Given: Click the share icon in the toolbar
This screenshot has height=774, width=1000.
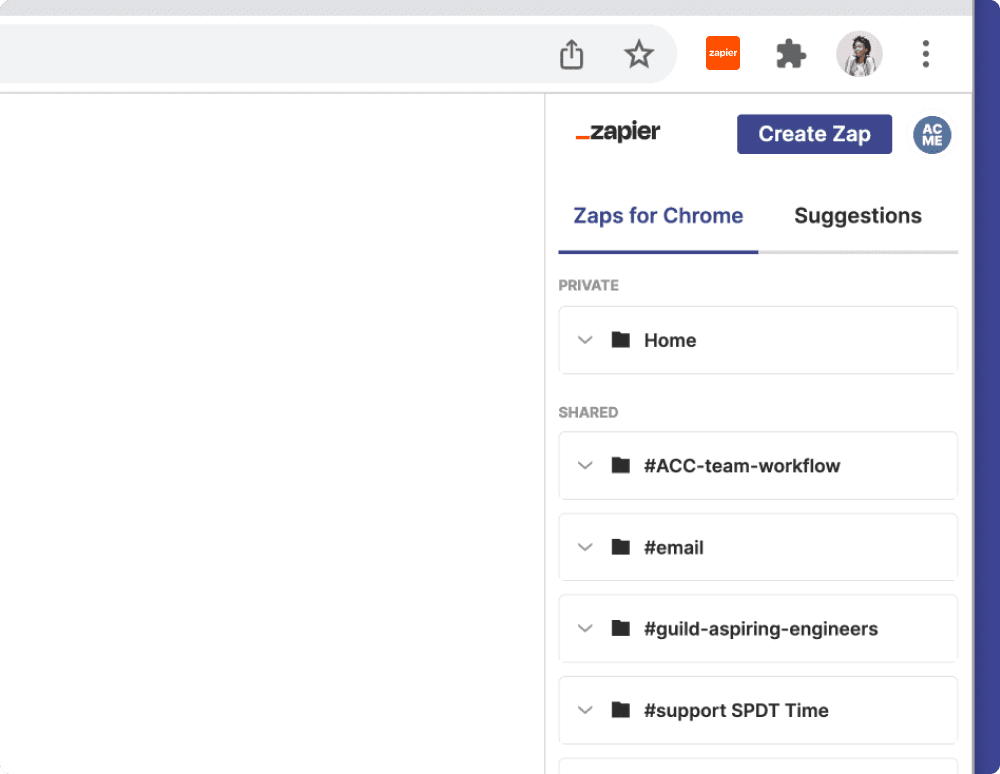Looking at the screenshot, I should [571, 54].
